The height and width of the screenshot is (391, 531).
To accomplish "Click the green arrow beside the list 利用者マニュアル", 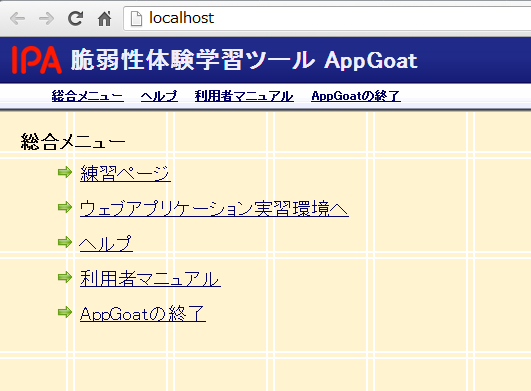I will click(65, 277).
